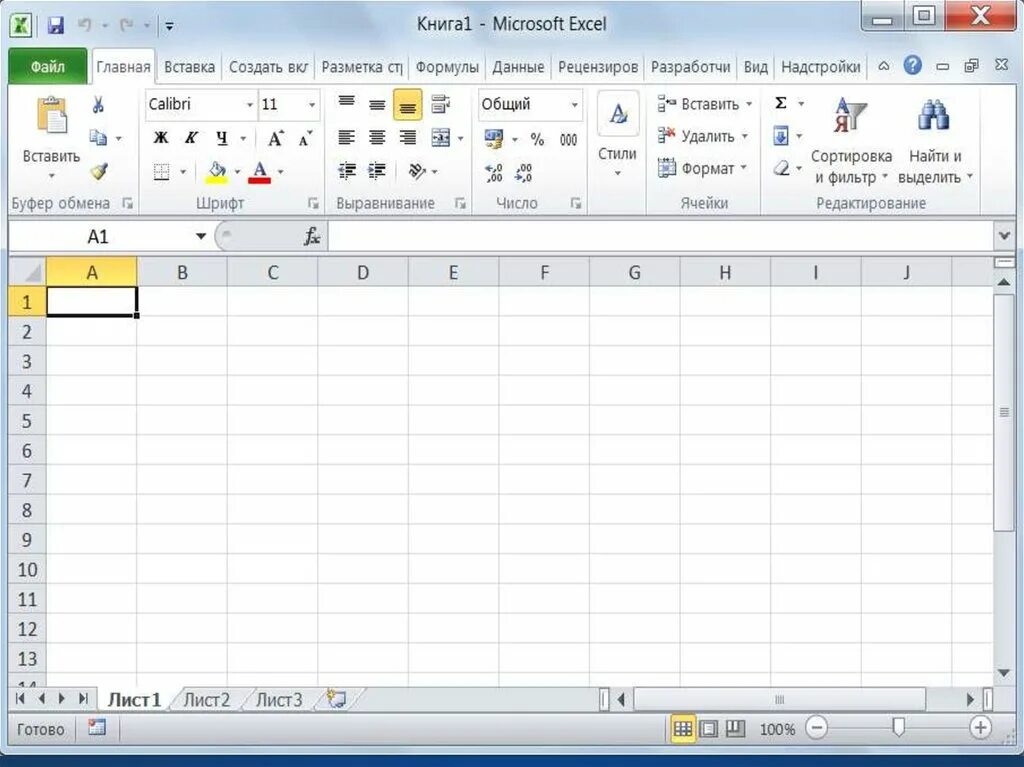Click zoom out minus button
Image resolution: width=1024 pixels, height=767 pixels.
point(816,727)
